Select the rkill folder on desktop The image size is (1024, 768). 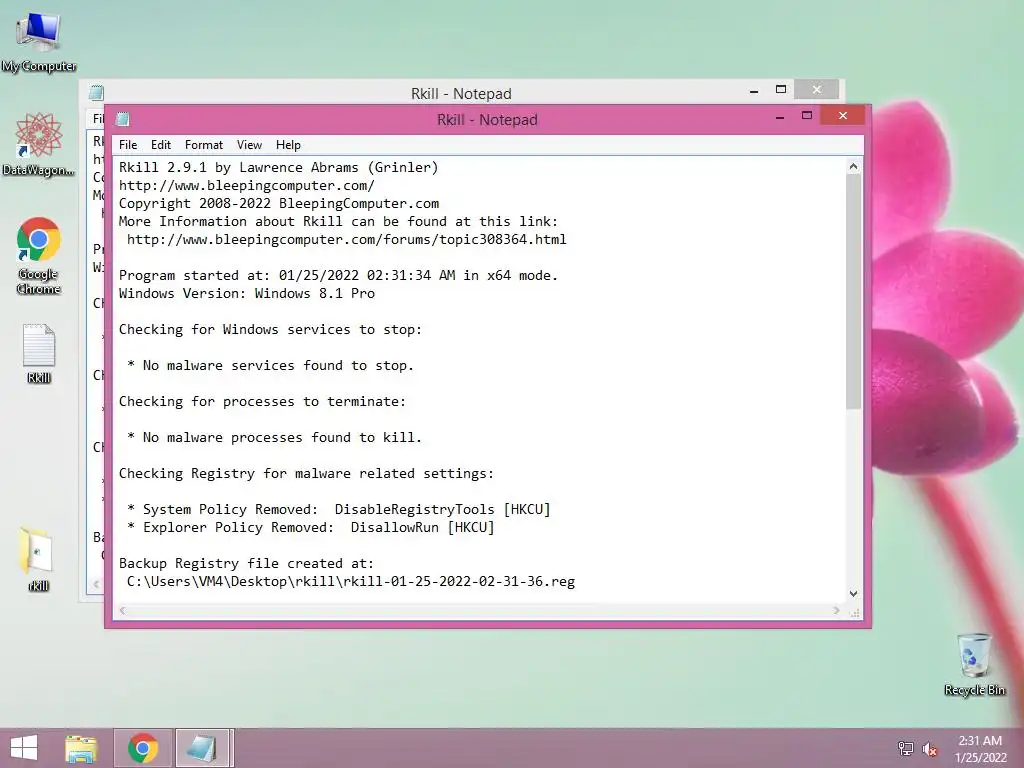[39, 559]
